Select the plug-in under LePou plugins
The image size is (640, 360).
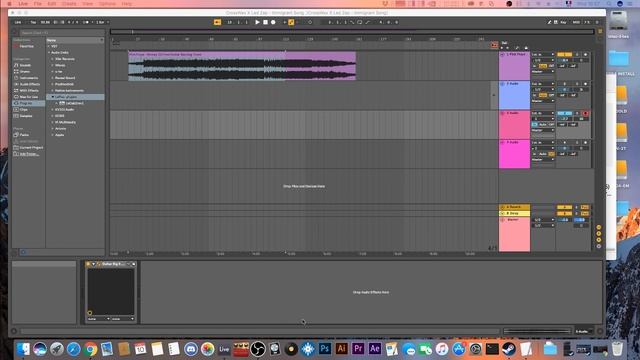(x=74, y=103)
